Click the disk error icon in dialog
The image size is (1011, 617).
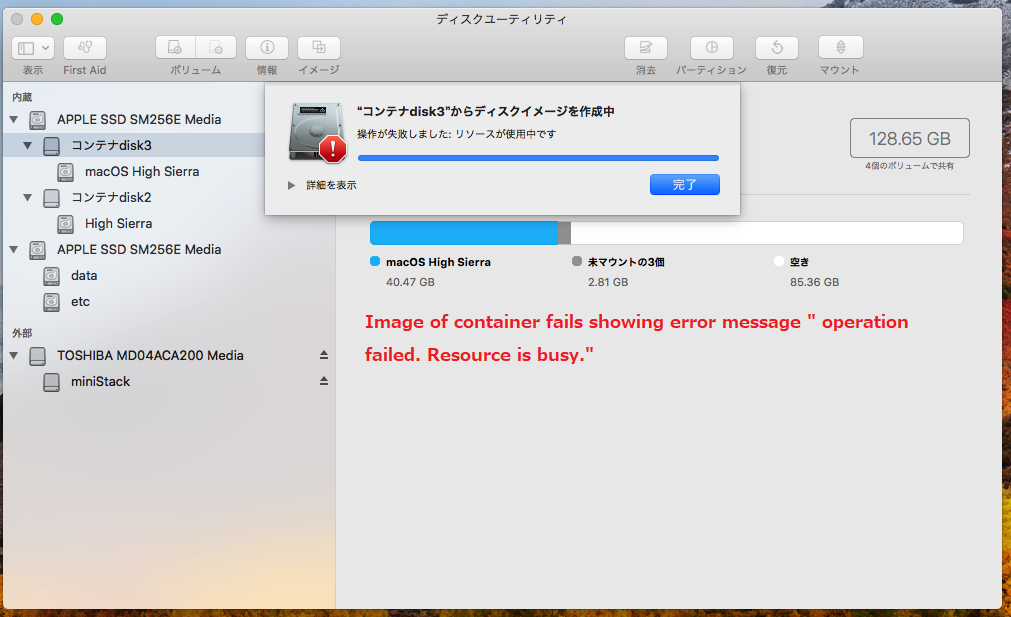pyautogui.click(x=317, y=132)
